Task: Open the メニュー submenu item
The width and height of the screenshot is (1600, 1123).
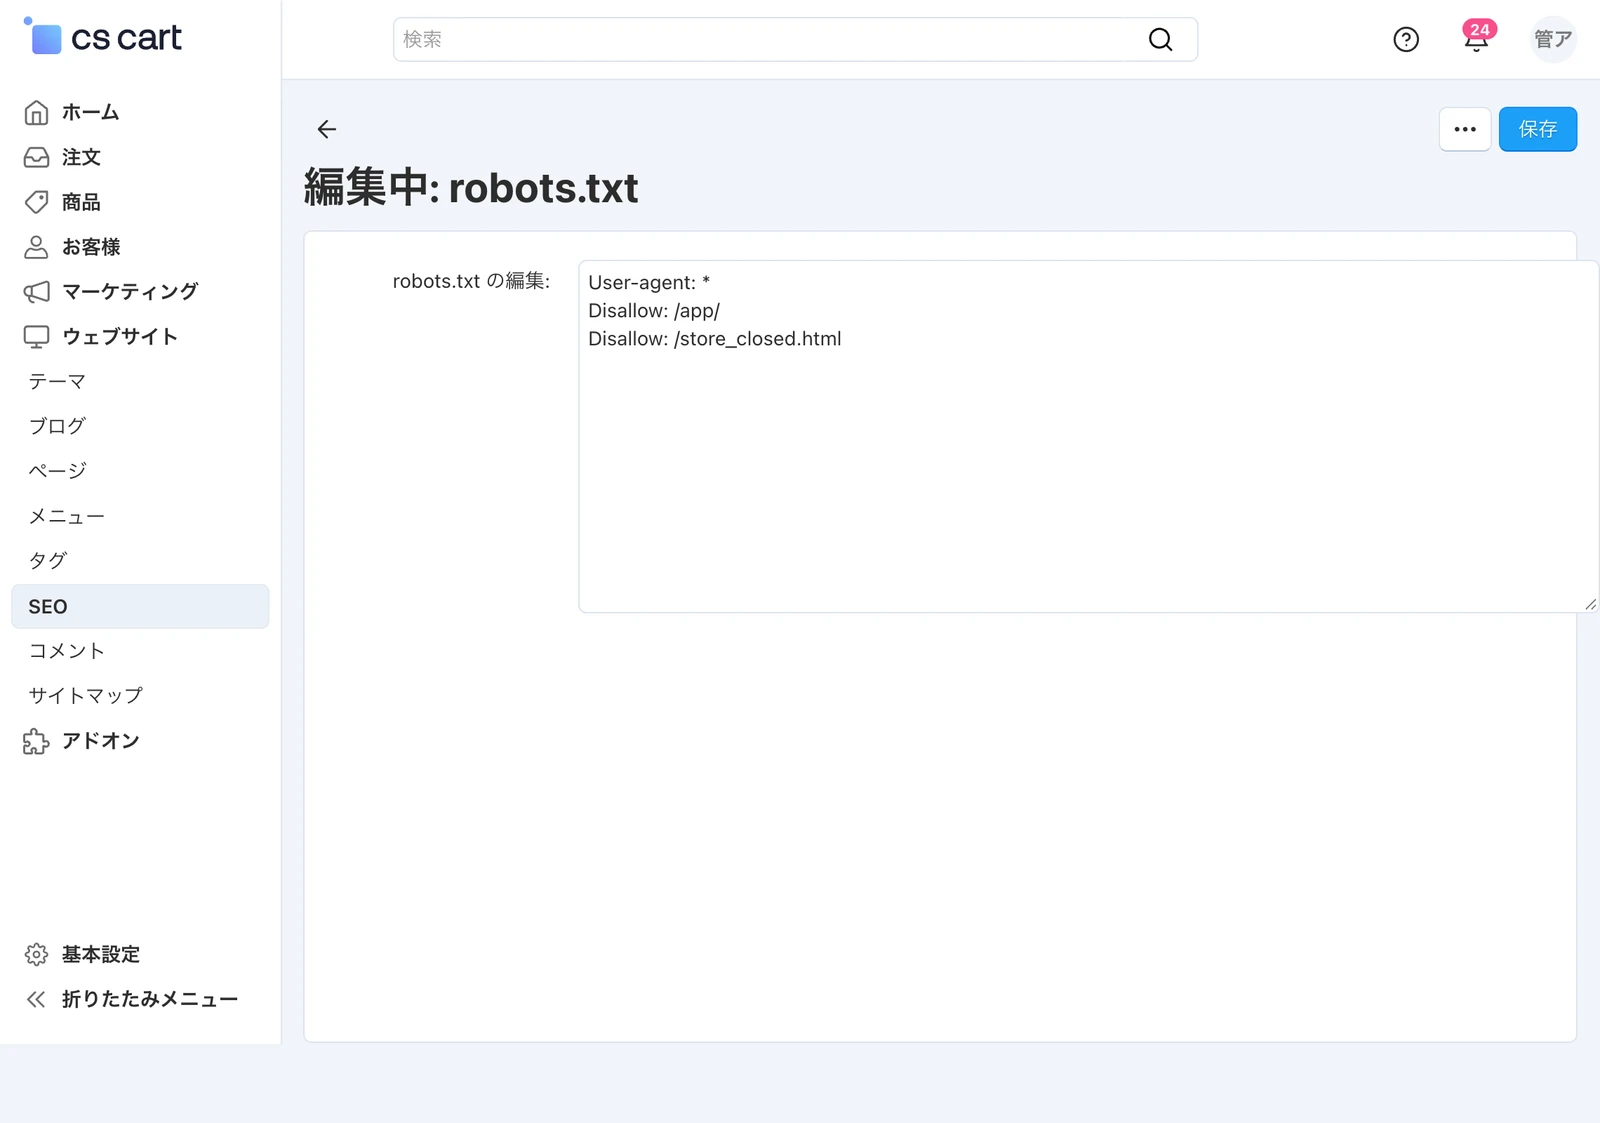Action: click(66, 516)
